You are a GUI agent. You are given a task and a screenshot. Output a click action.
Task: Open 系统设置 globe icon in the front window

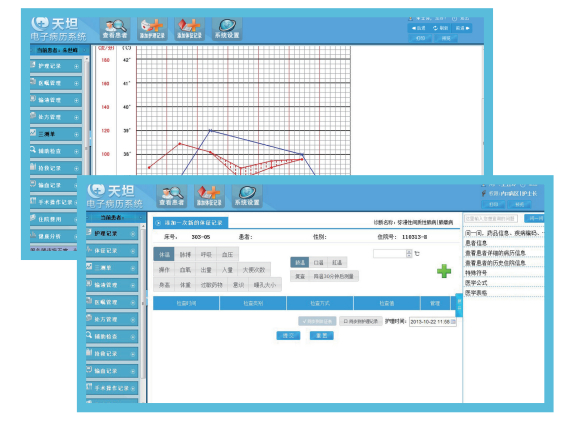[247, 196]
